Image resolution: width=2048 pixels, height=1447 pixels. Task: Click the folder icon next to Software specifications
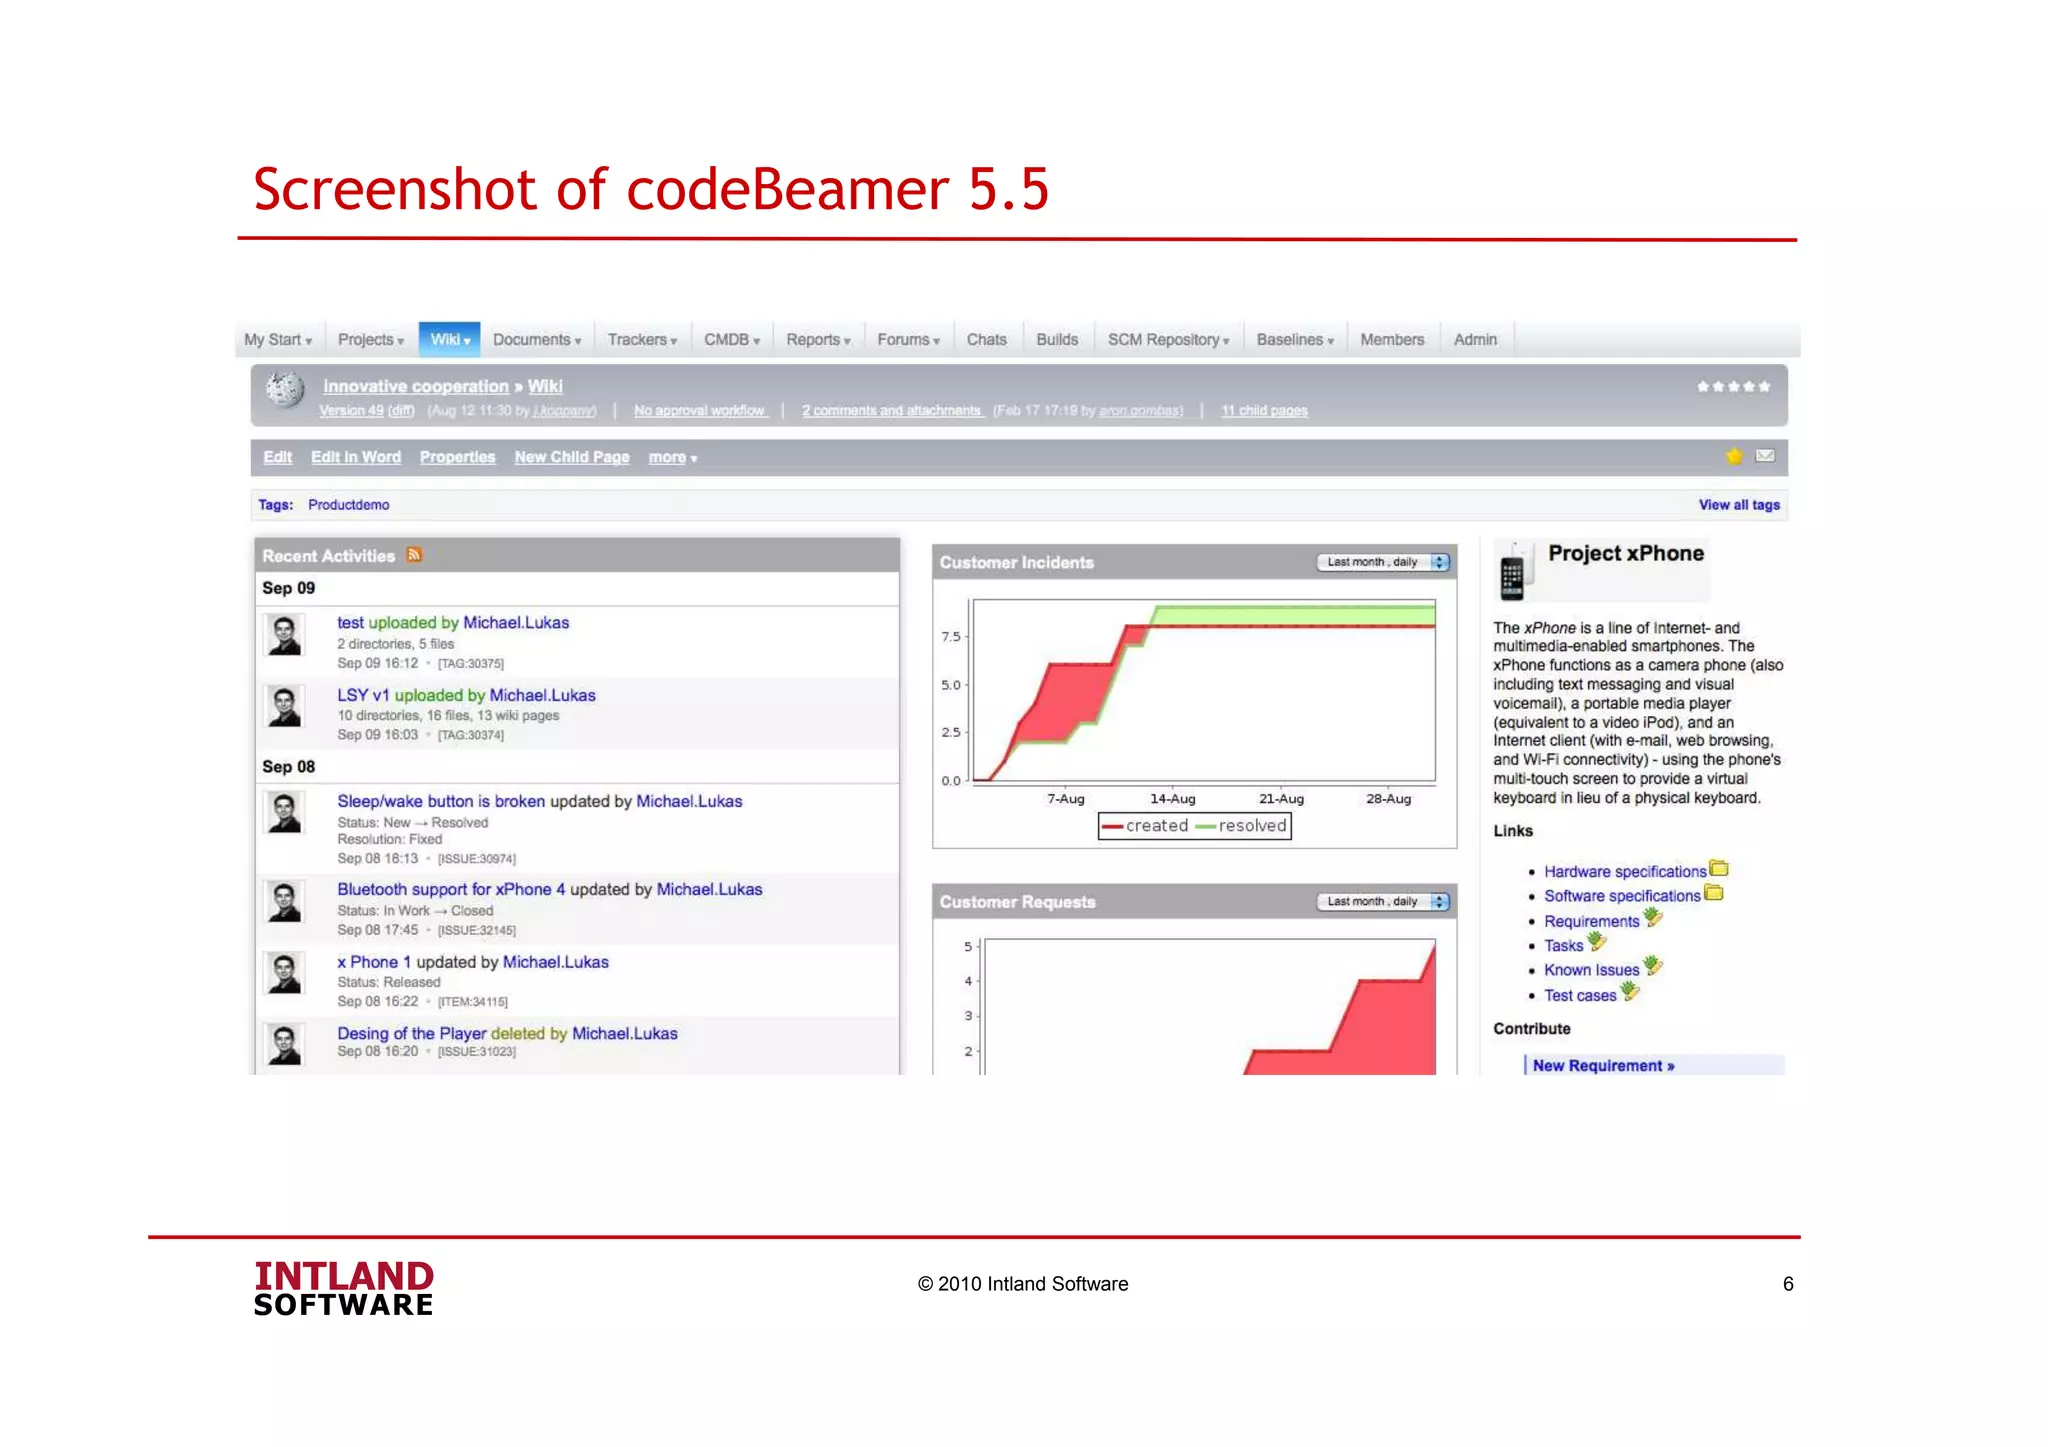click(1714, 893)
